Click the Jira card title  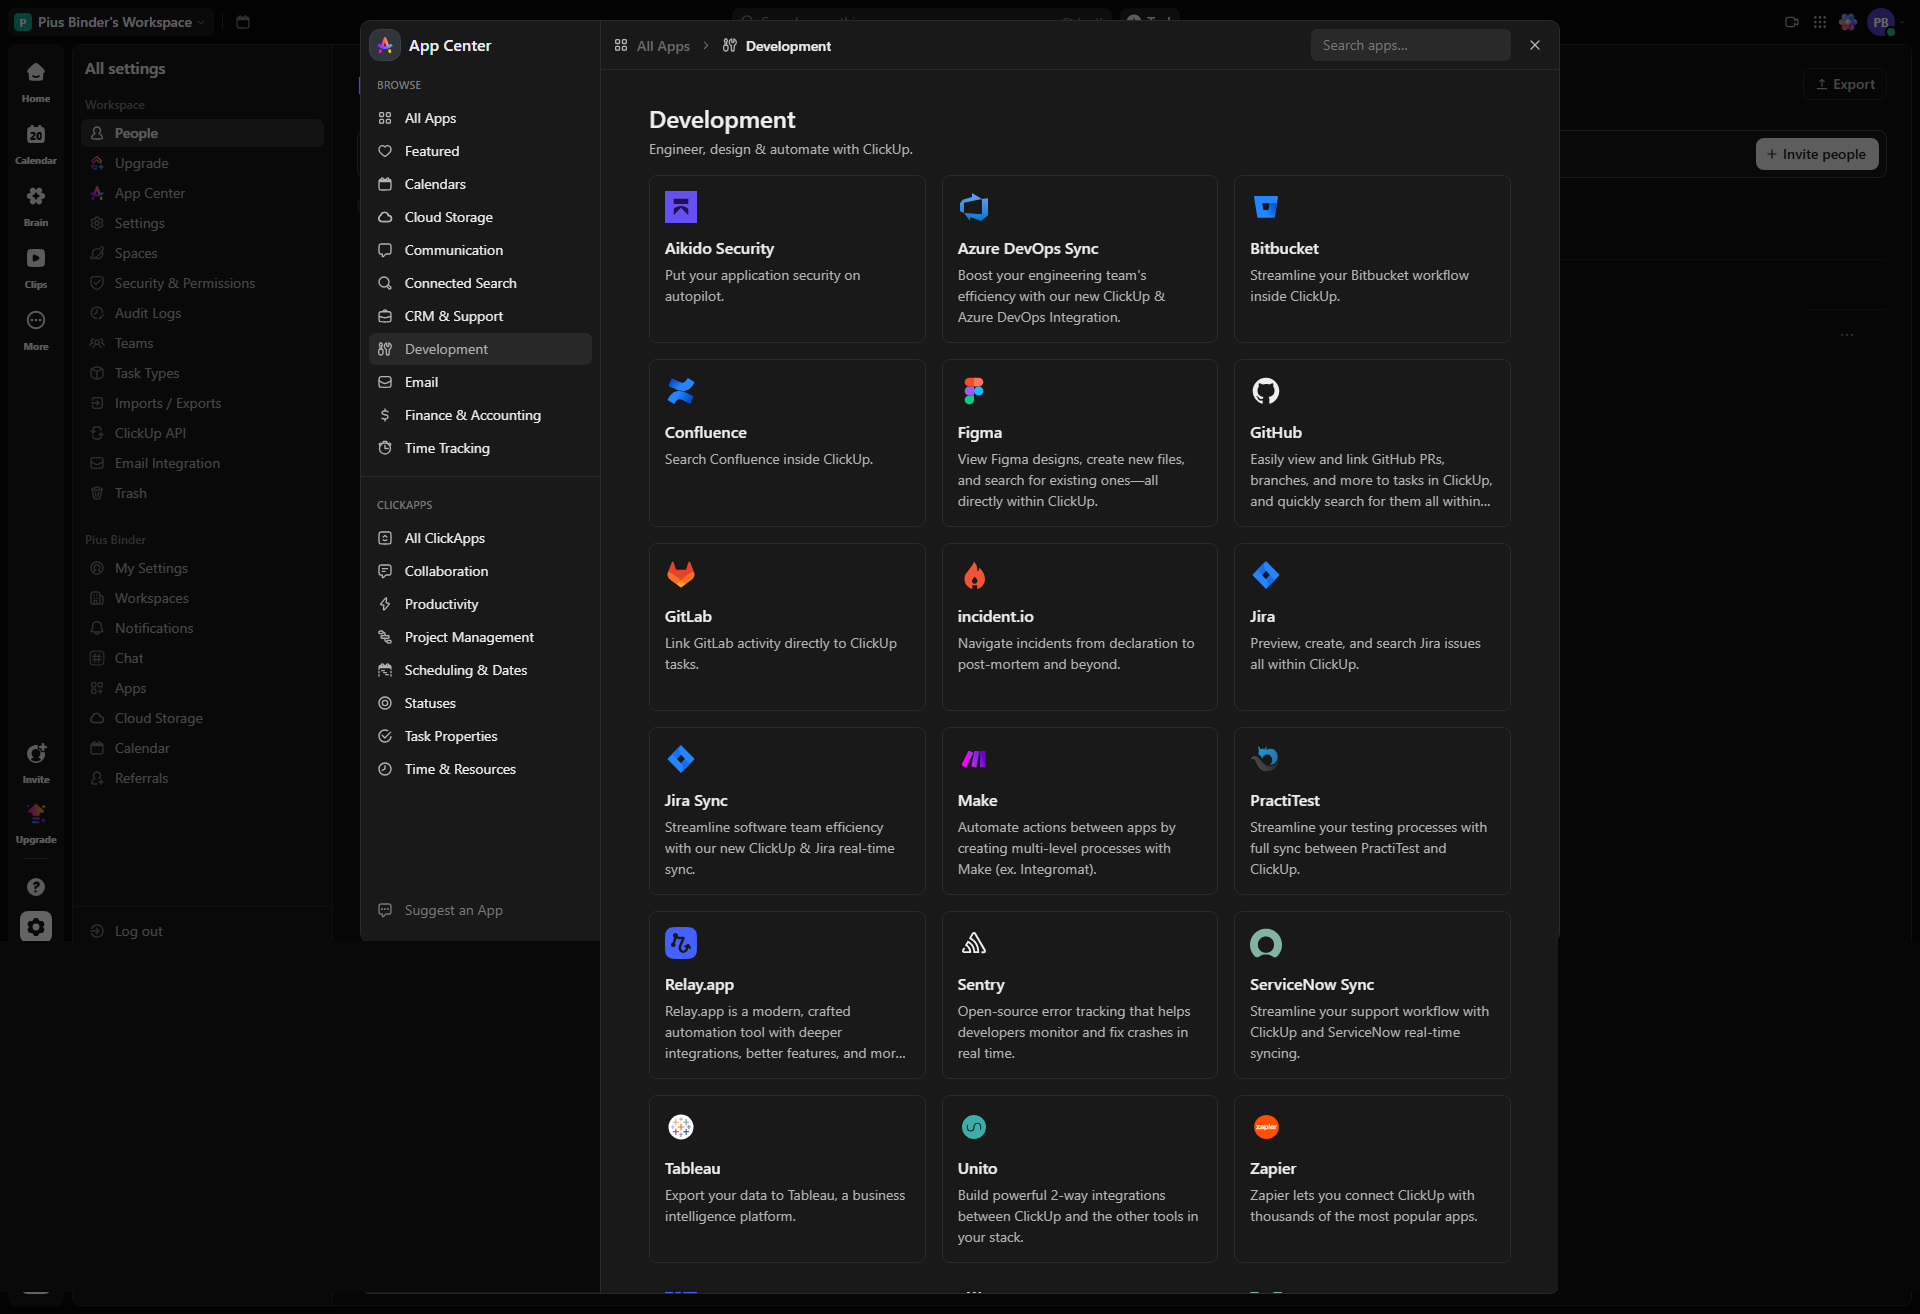coord(1262,616)
